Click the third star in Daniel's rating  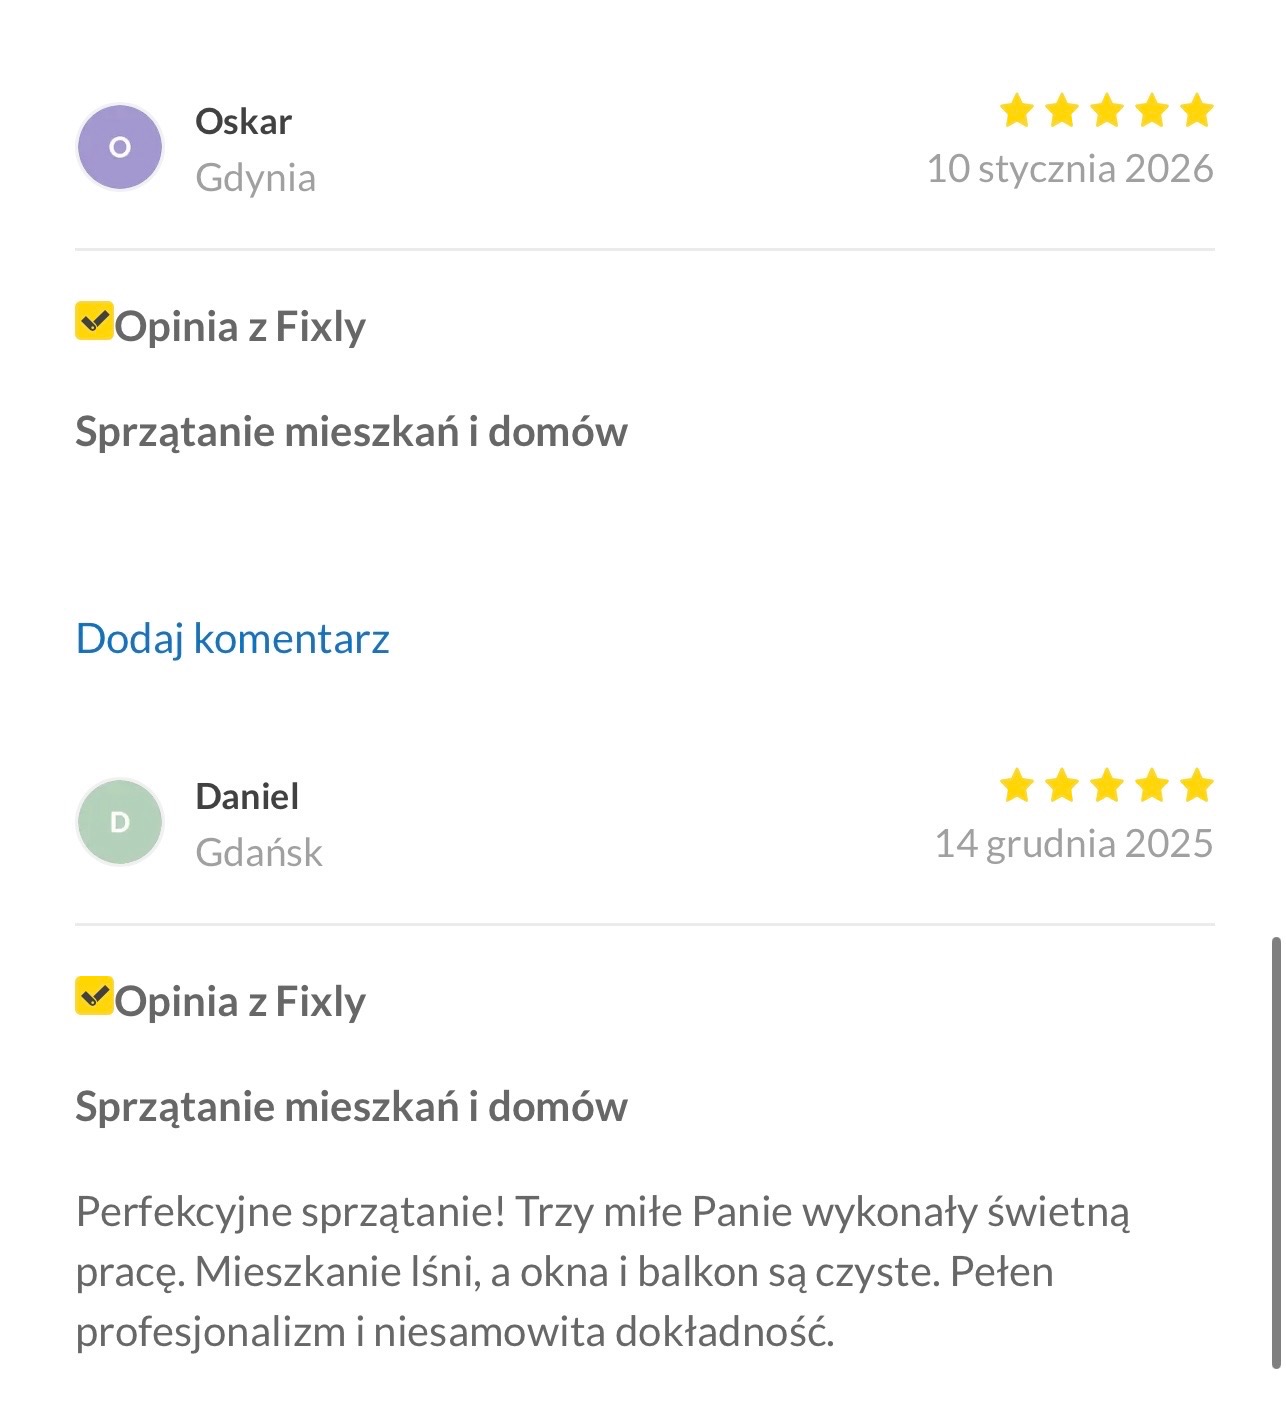(x=1105, y=786)
